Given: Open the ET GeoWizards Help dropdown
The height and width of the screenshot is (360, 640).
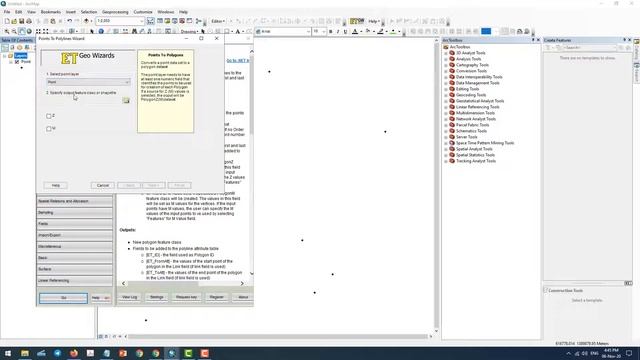Looking at the screenshot, I should tap(374, 21).
